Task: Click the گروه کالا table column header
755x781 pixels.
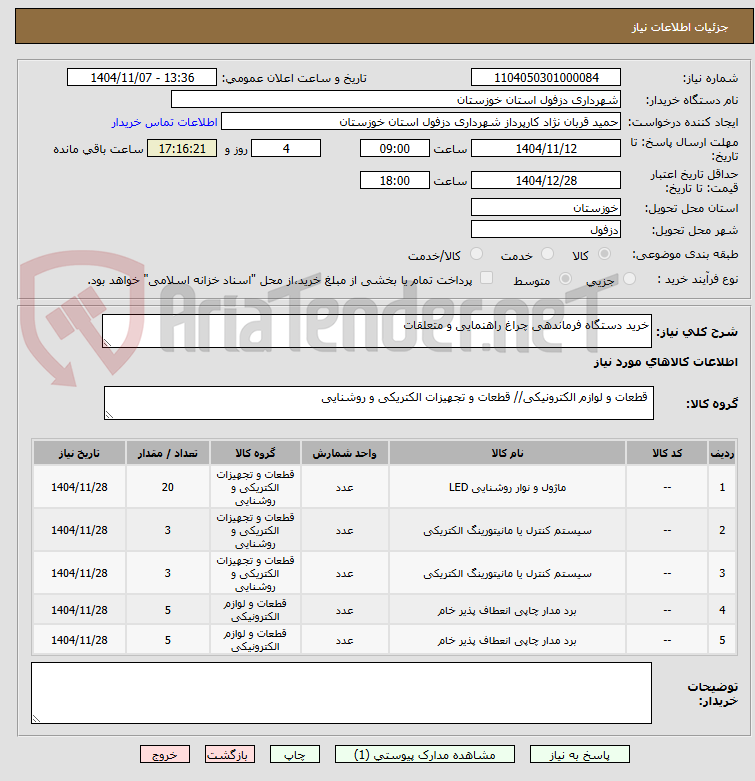Action: [x=255, y=453]
